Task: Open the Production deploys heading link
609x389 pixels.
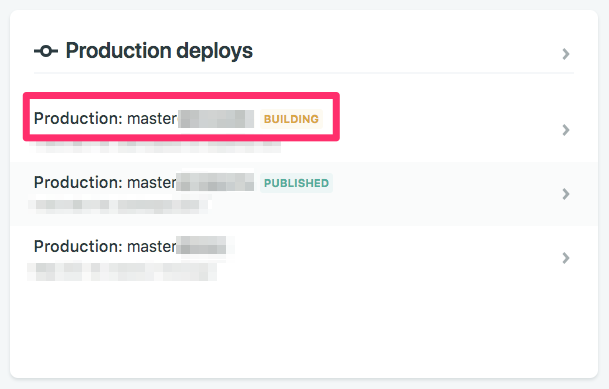Action: (159, 51)
